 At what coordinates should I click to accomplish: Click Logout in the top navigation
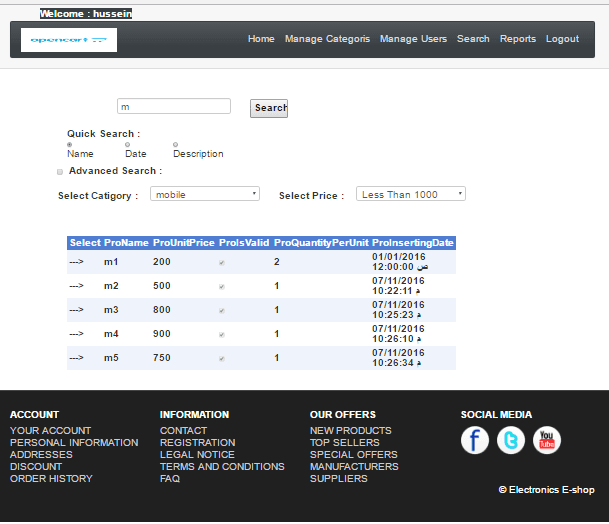click(x=562, y=39)
